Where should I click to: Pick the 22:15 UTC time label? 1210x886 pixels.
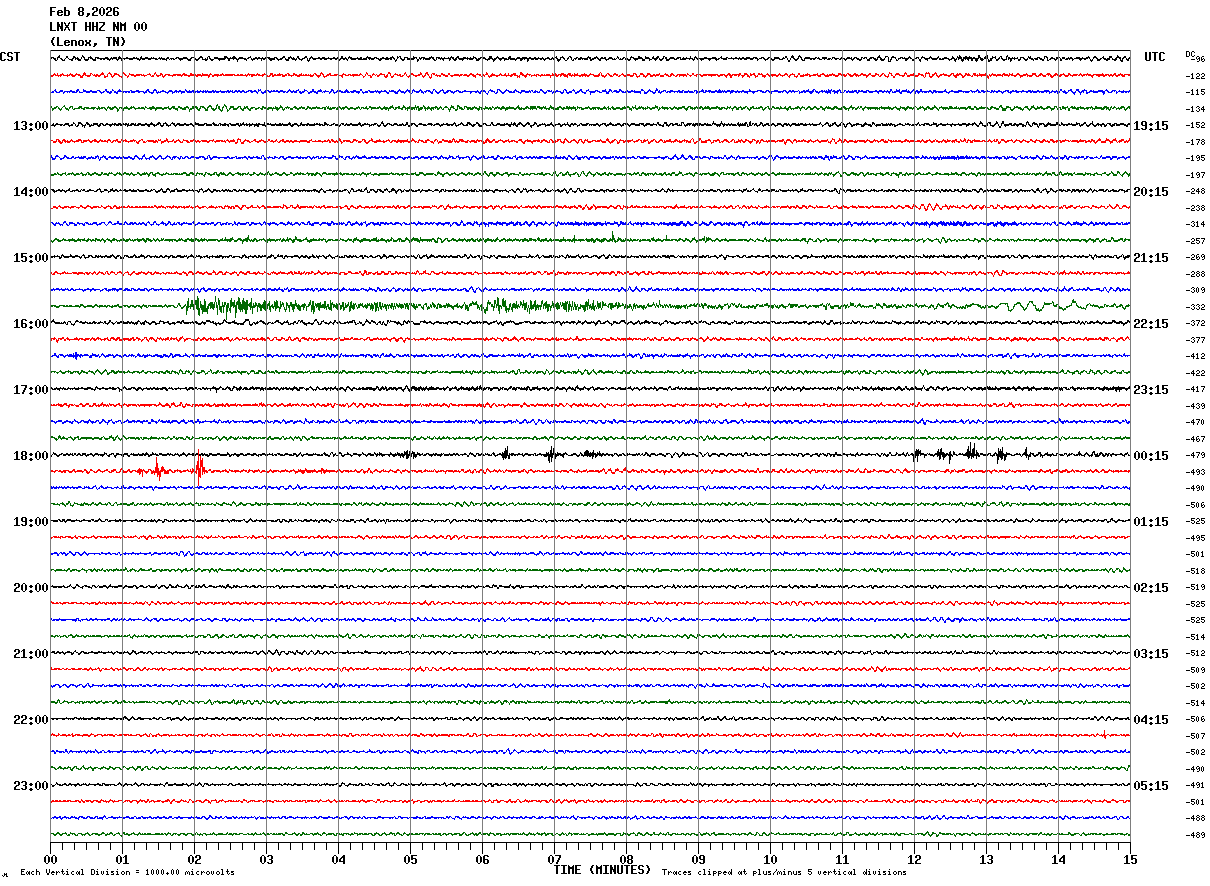click(1151, 324)
